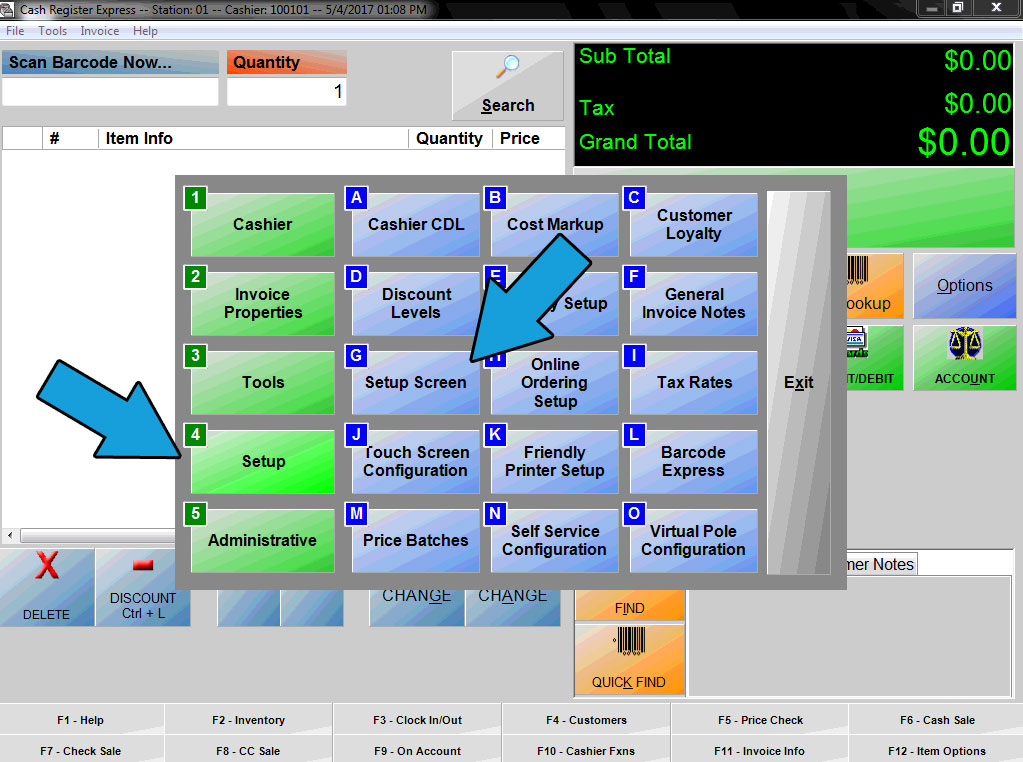Click the Price column header
The height and width of the screenshot is (762, 1023).
point(528,138)
